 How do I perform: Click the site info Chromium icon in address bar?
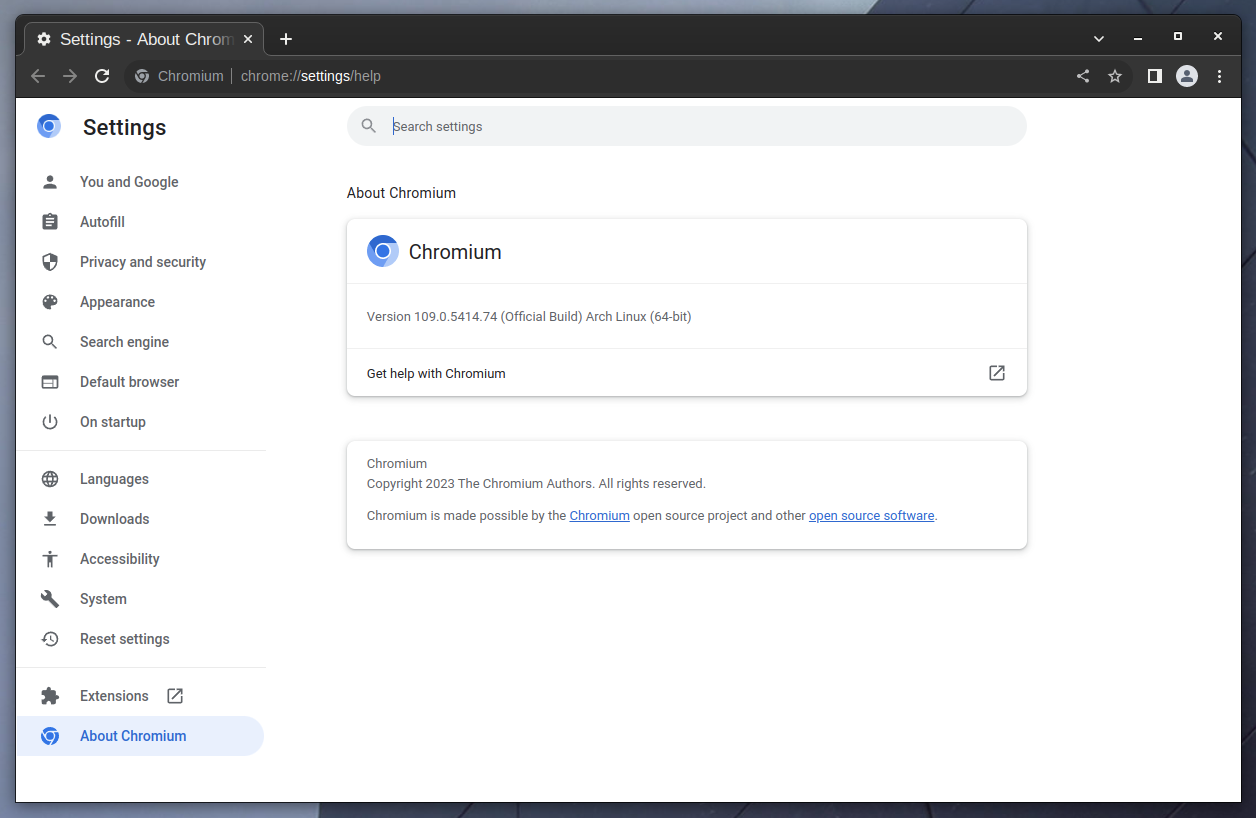coord(142,76)
